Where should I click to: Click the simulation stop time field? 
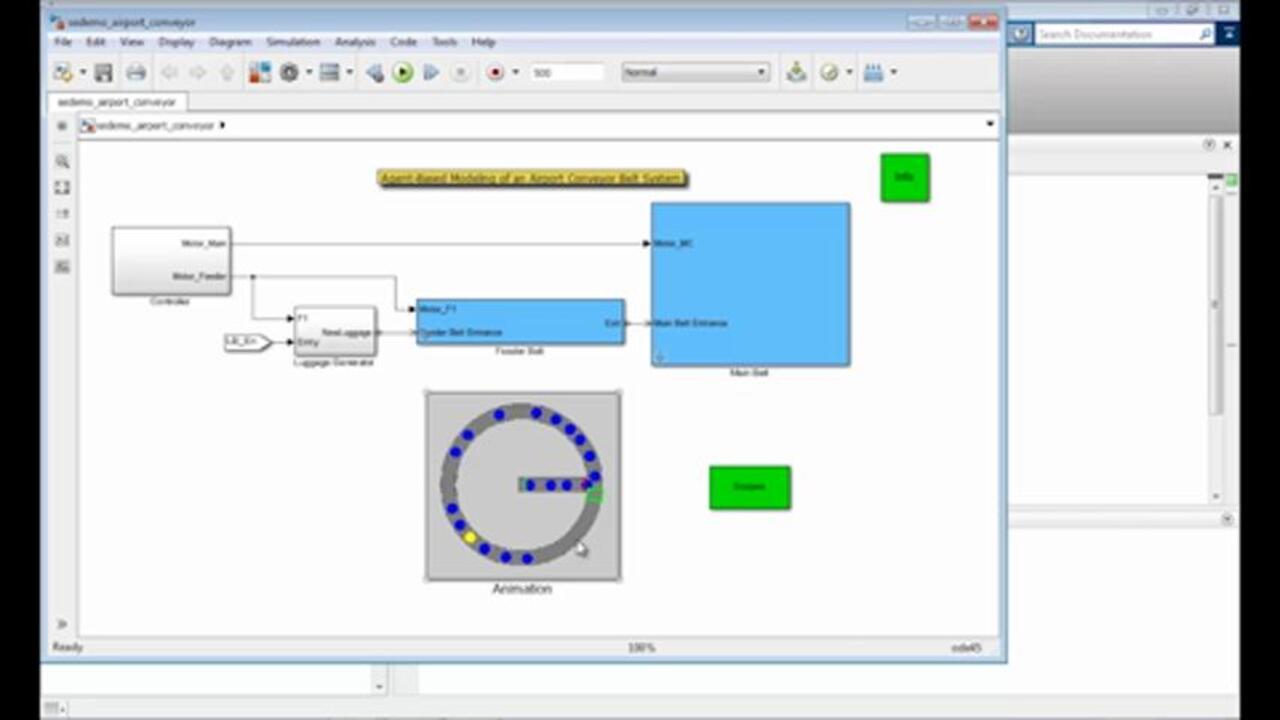[x=566, y=73]
